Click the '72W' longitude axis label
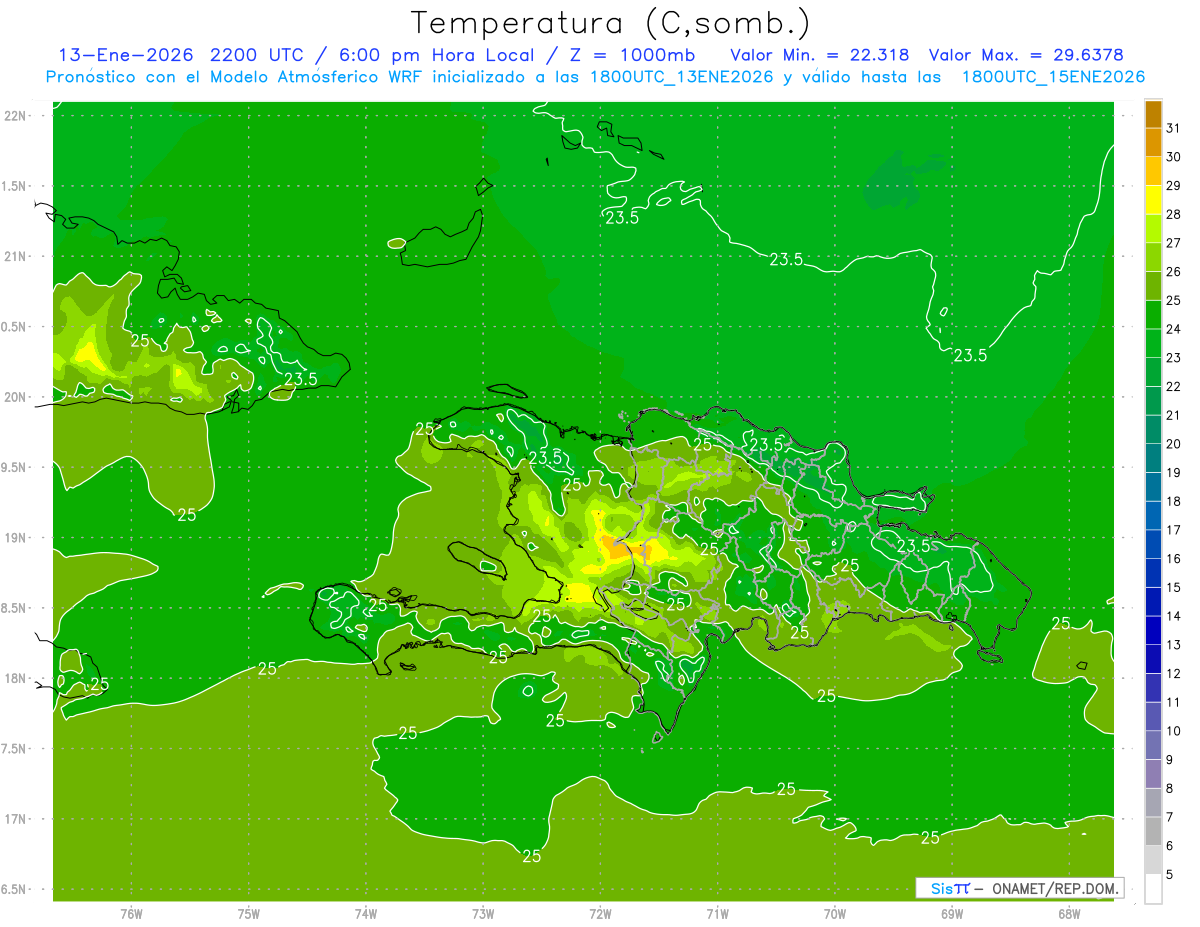The width and height of the screenshot is (1200, 927). click(600, 913)
